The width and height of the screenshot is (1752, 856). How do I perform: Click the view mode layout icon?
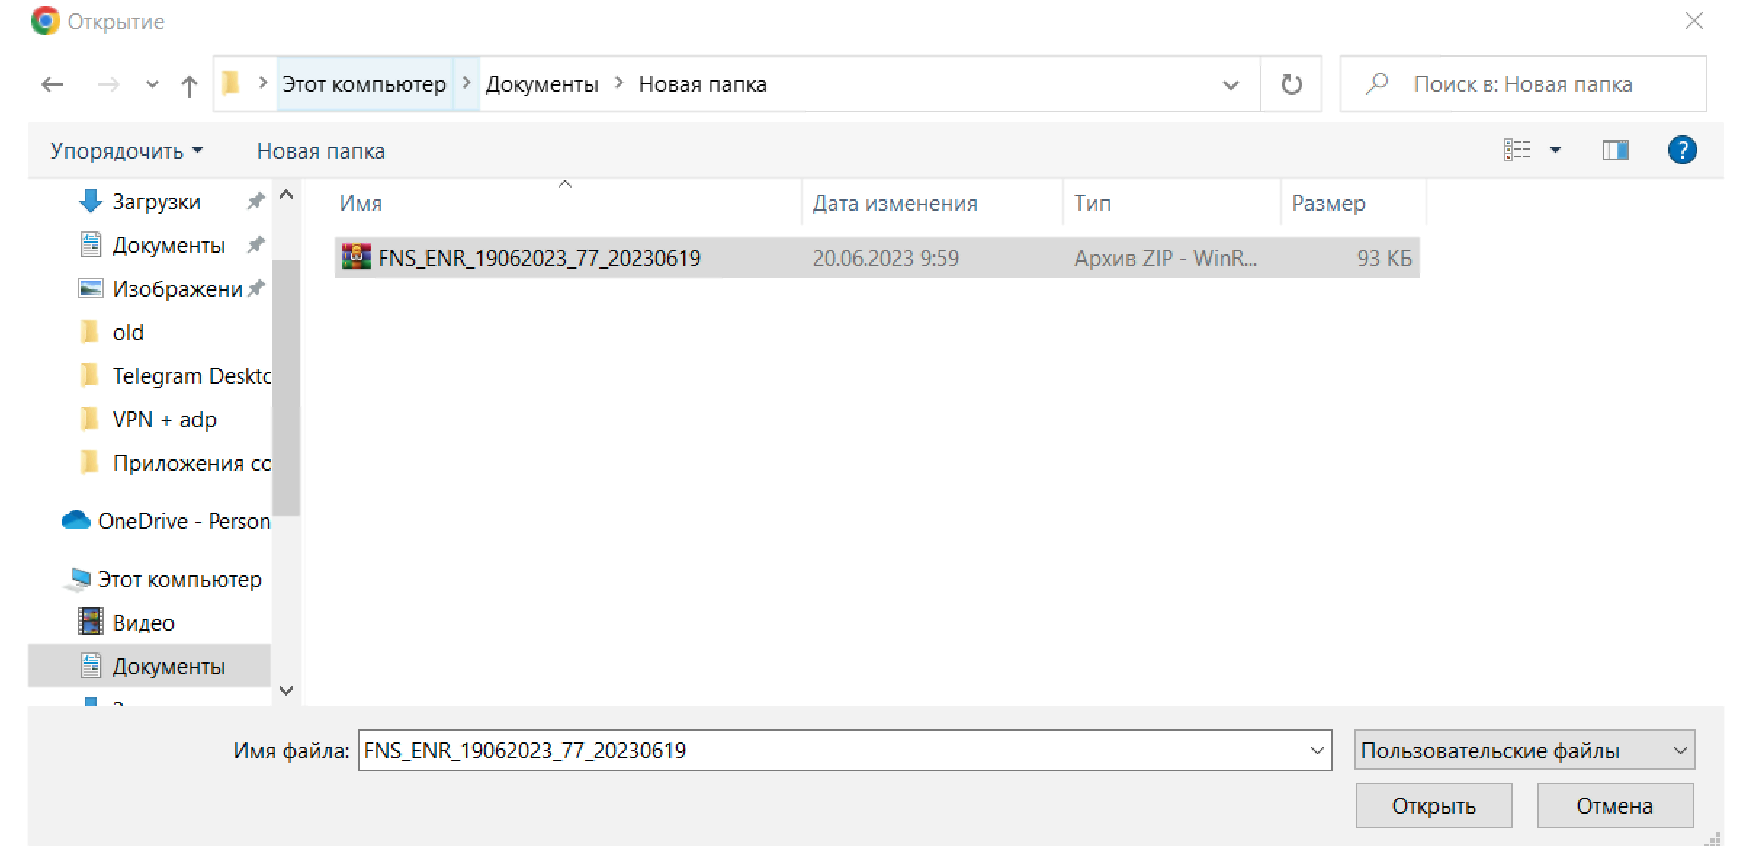(x=1517, y=150)
